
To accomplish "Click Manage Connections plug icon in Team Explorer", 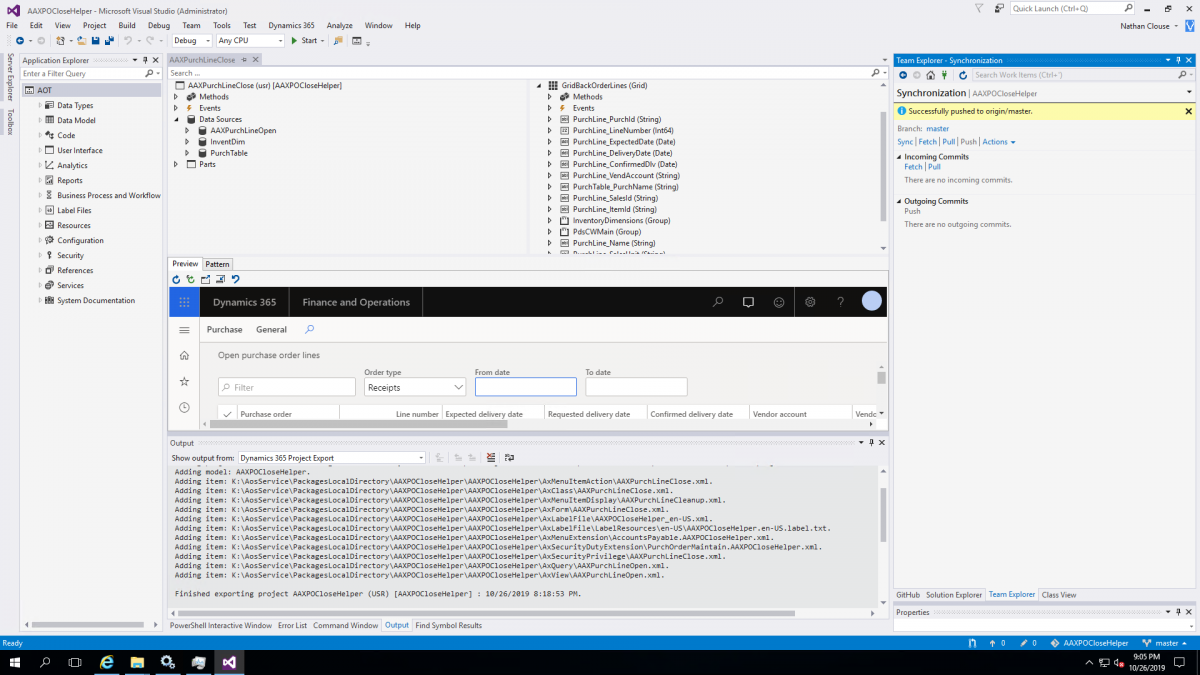I will tap(944, 75).
